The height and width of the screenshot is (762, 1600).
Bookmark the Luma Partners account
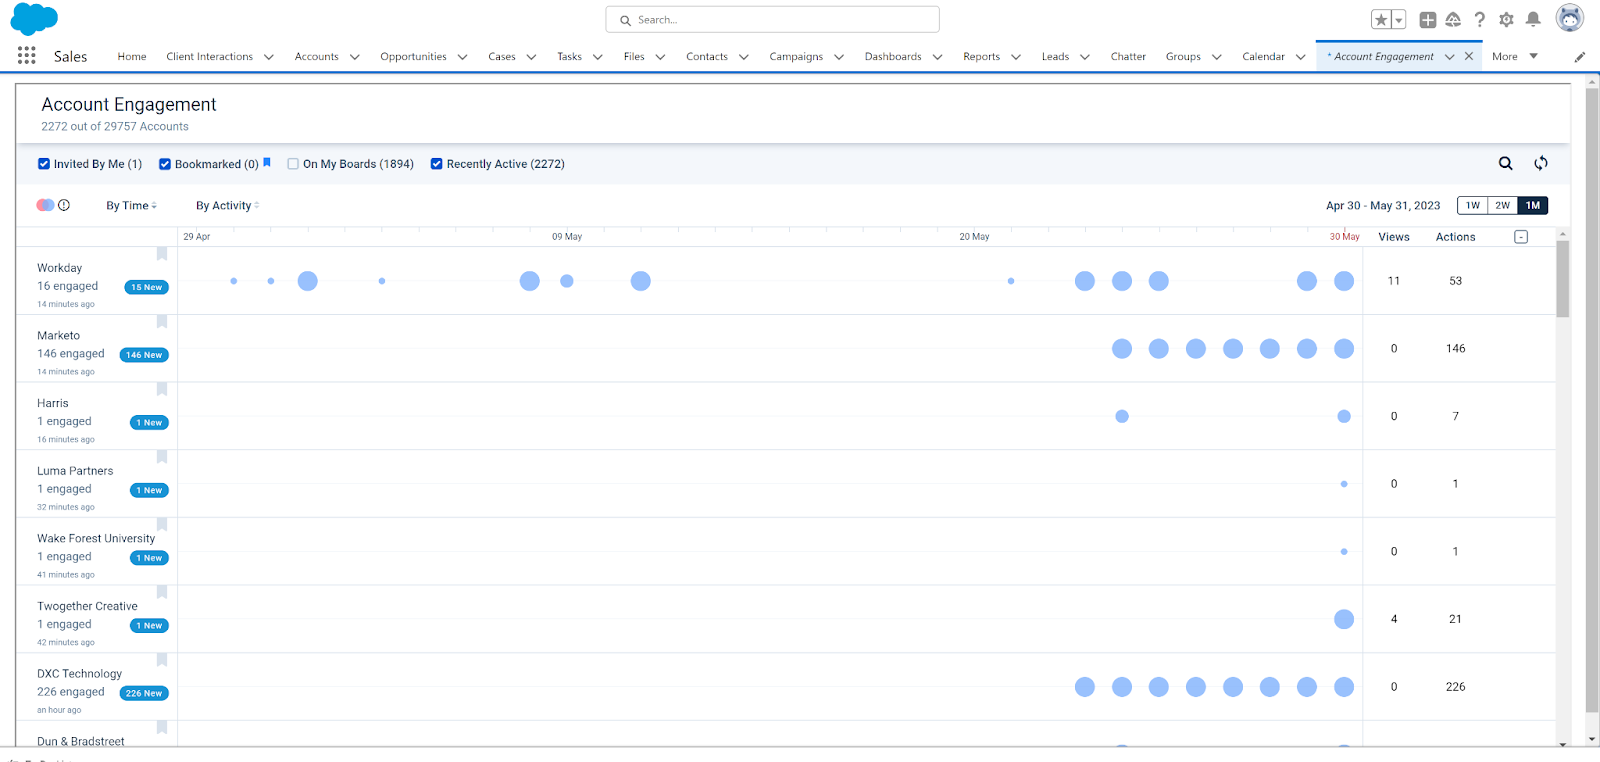162,457
